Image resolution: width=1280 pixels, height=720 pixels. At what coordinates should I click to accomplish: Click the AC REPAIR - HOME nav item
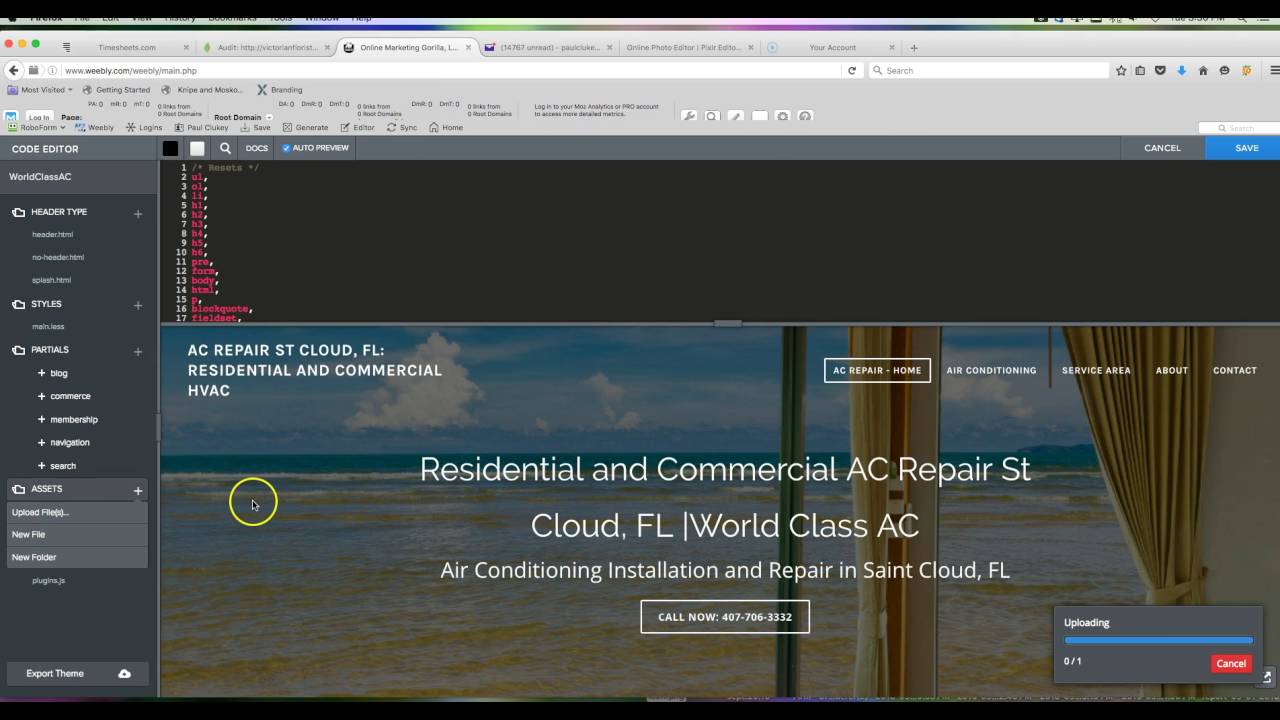877,370
